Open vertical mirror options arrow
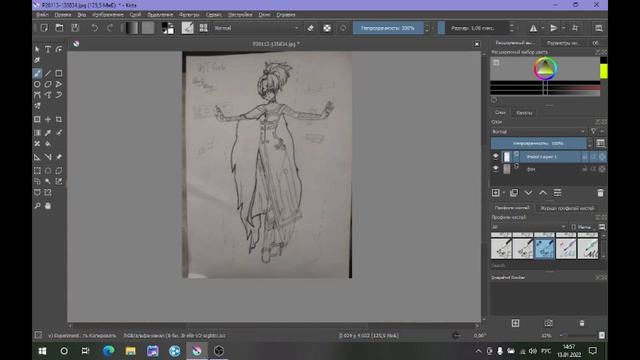 (x=563, y=28)
